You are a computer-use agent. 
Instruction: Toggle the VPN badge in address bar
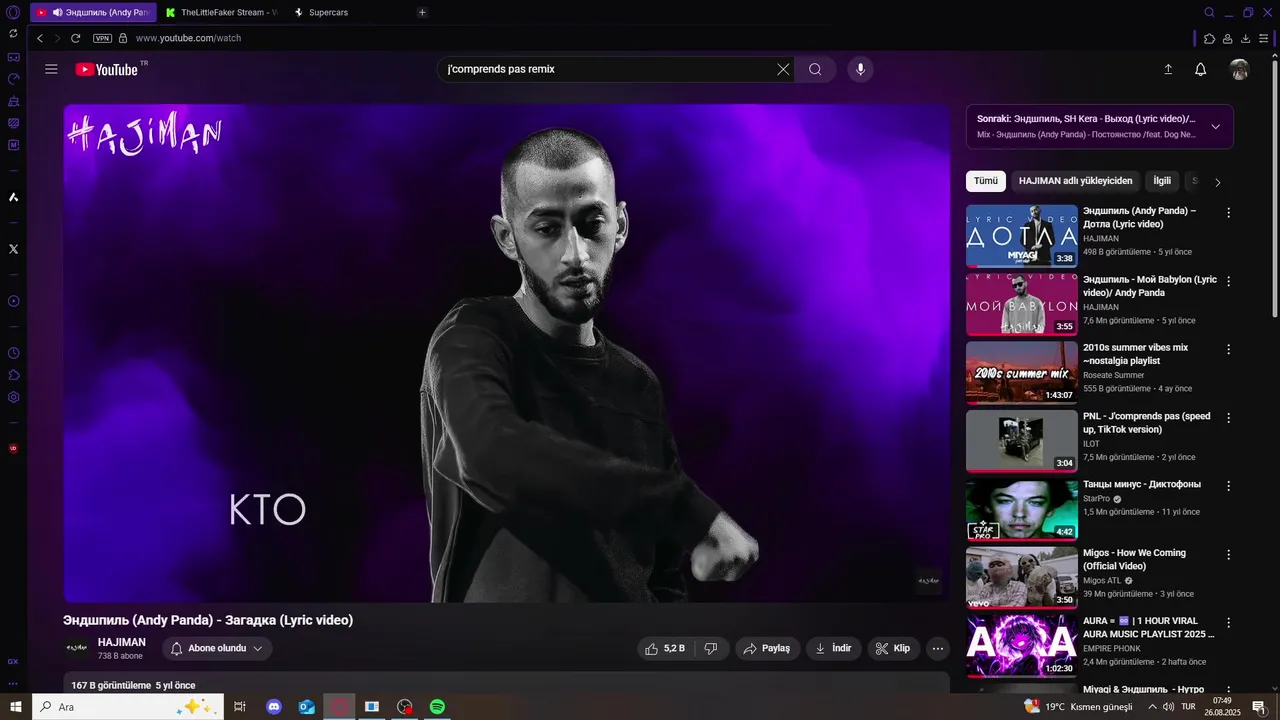pyautogui.click(x=102, y=38)
